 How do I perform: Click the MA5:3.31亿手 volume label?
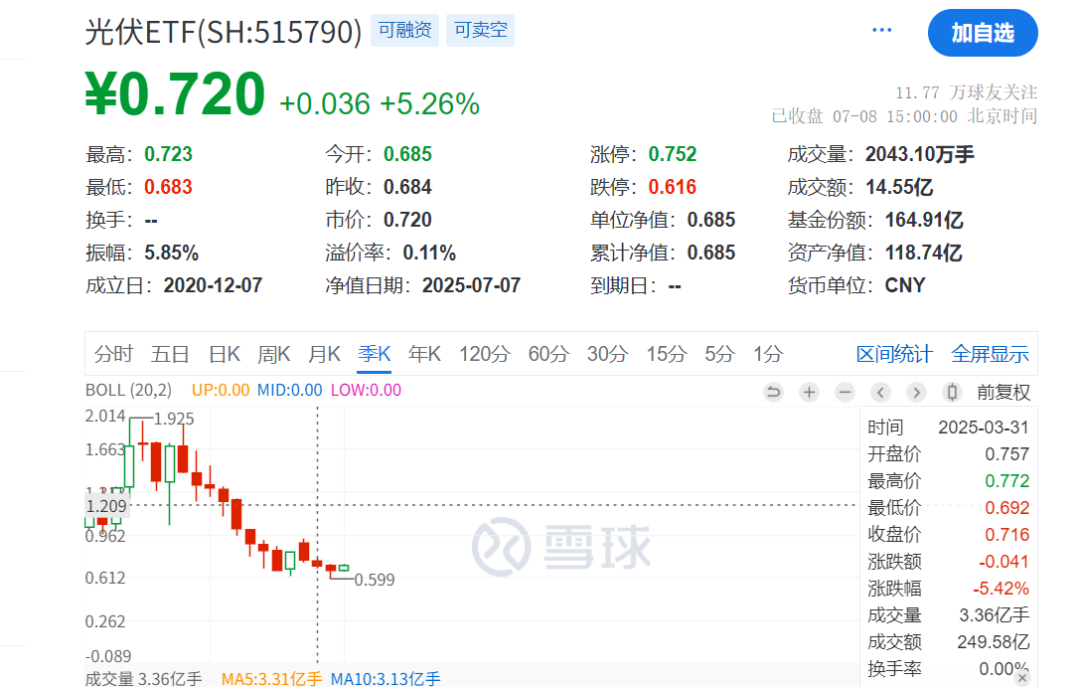[x=271, y=679]
